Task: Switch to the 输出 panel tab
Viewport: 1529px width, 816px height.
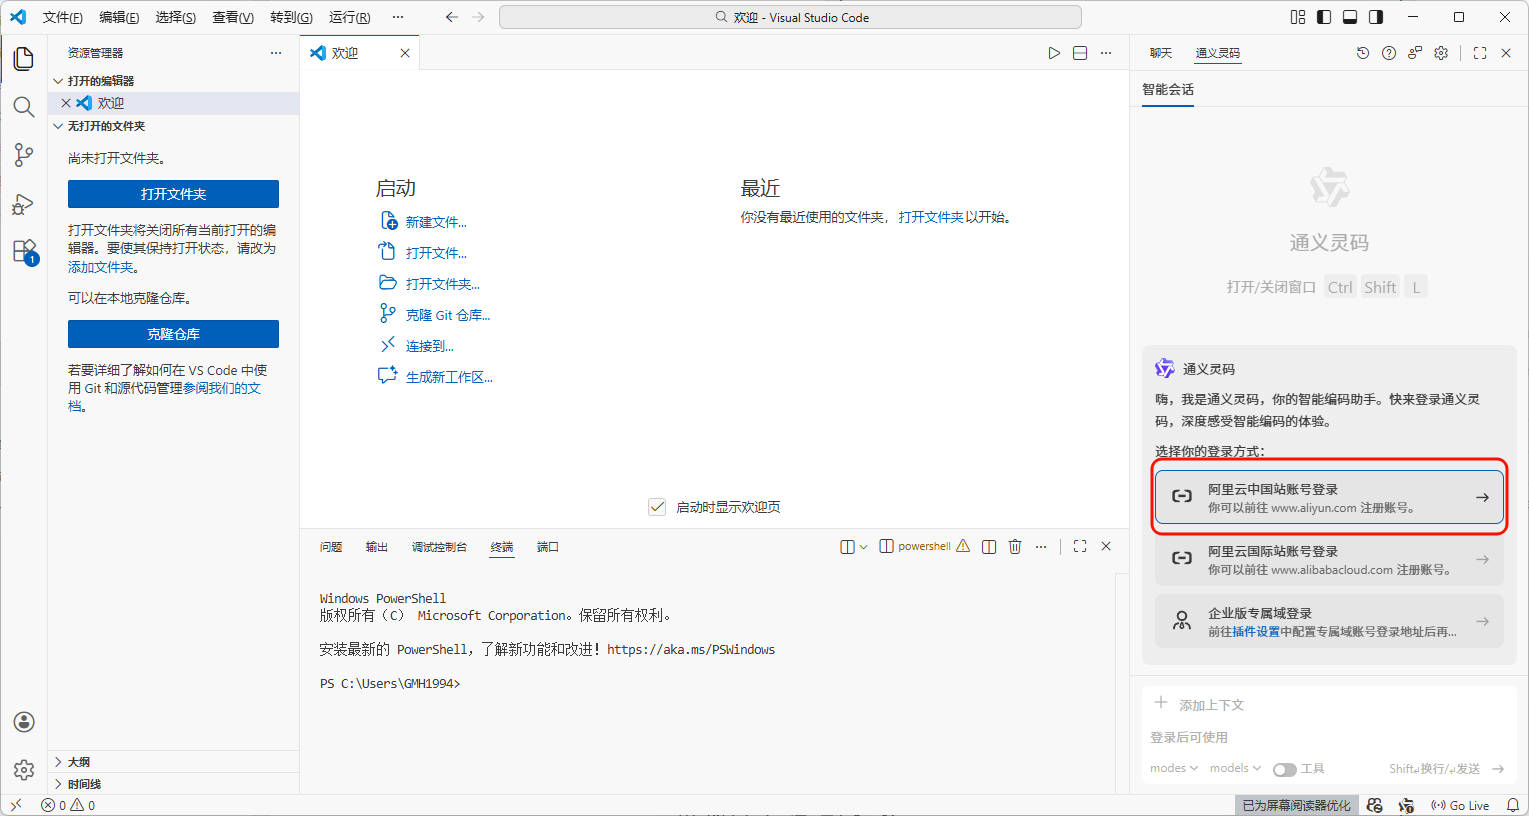Action: pos(377,547)
